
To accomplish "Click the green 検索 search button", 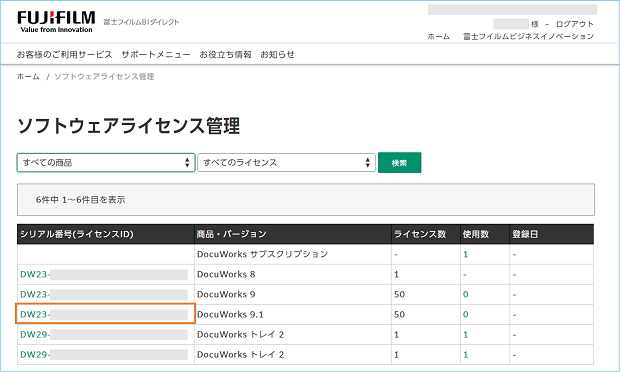I will coord(399,162).
